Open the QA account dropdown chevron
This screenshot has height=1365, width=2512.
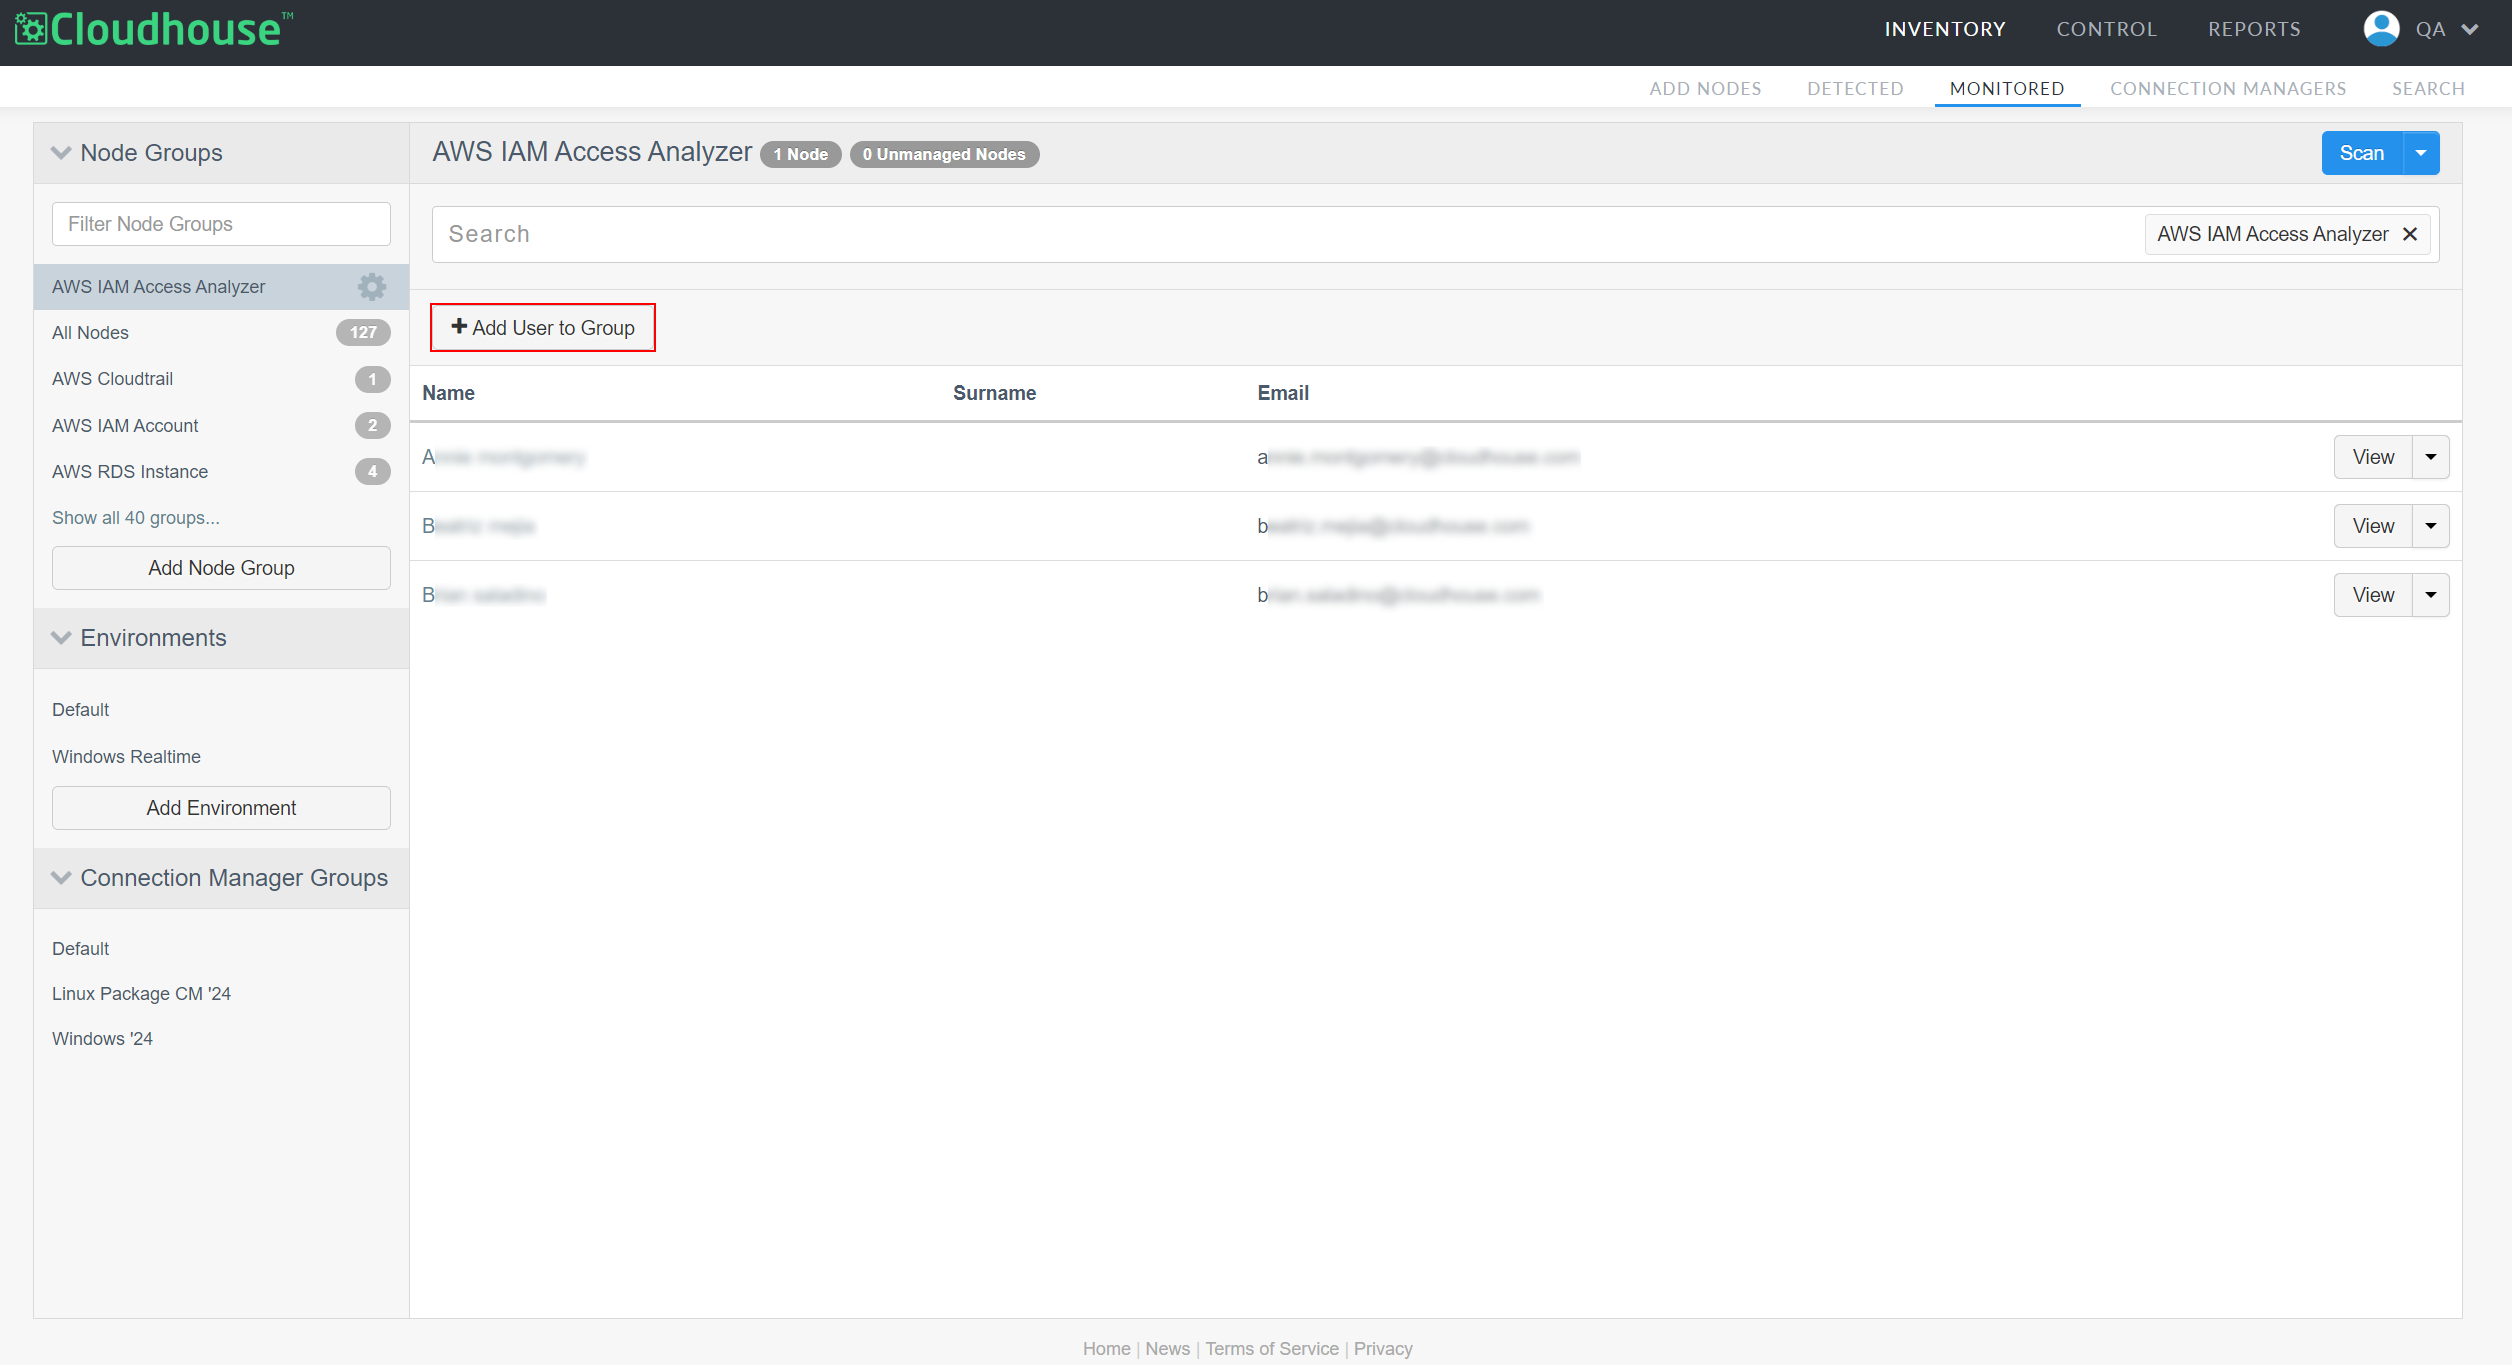[x=2470, y=30]
